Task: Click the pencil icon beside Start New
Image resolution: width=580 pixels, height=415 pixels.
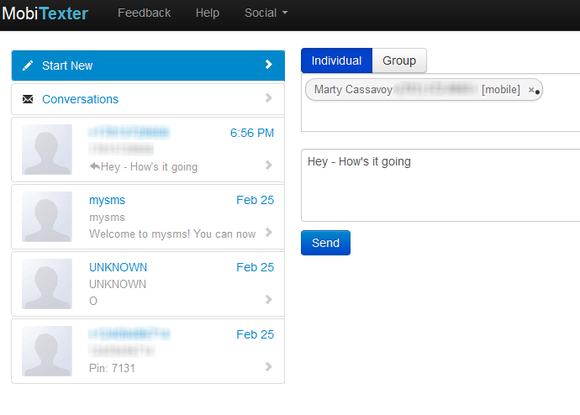Action: (28, 66)
